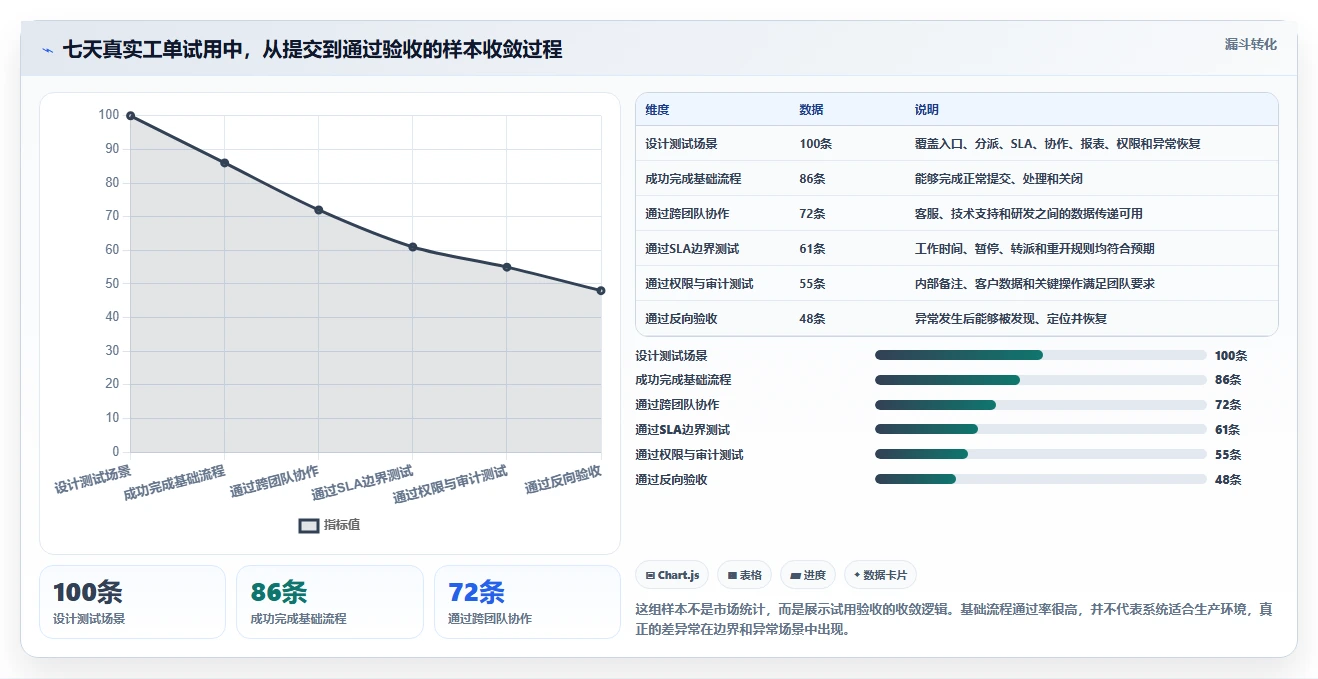
Task: Select chart data point at value 72
Action: [x=318, y=210]
